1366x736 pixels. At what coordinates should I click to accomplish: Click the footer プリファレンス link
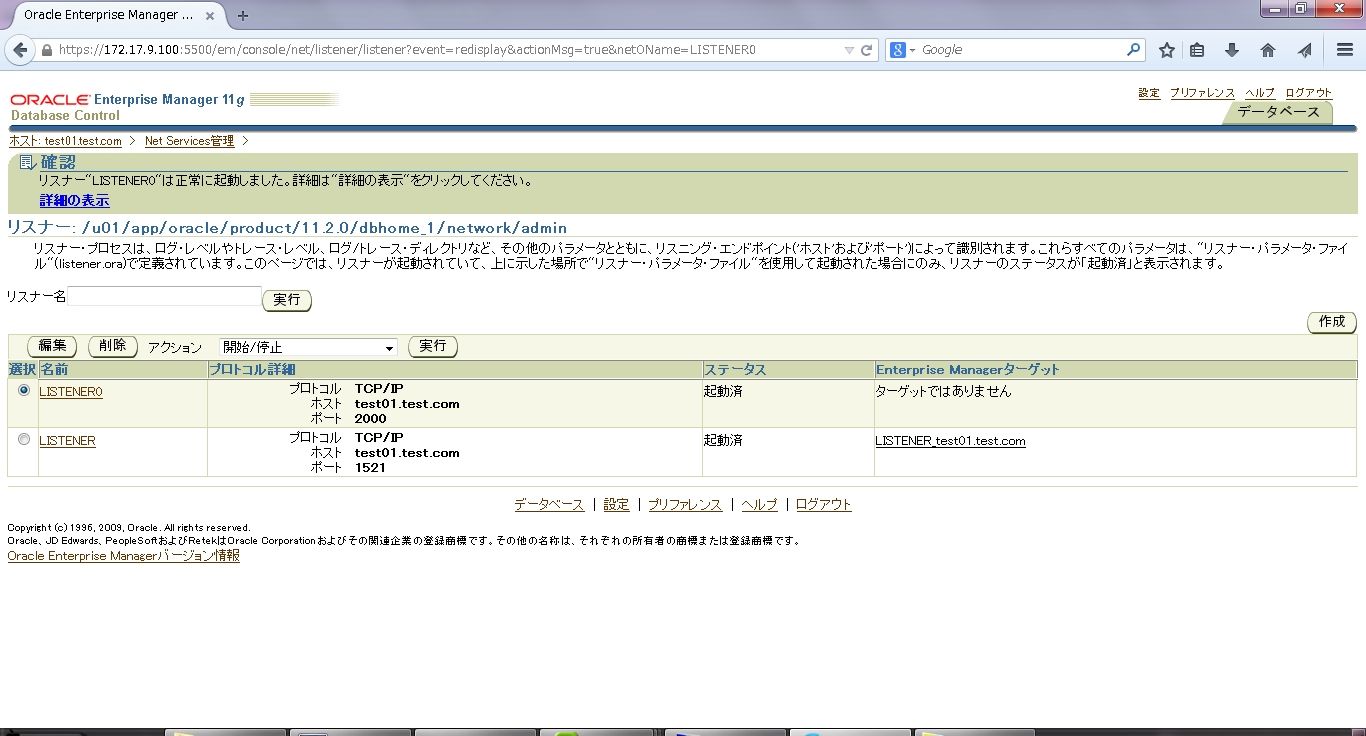(x=685, y=505)
